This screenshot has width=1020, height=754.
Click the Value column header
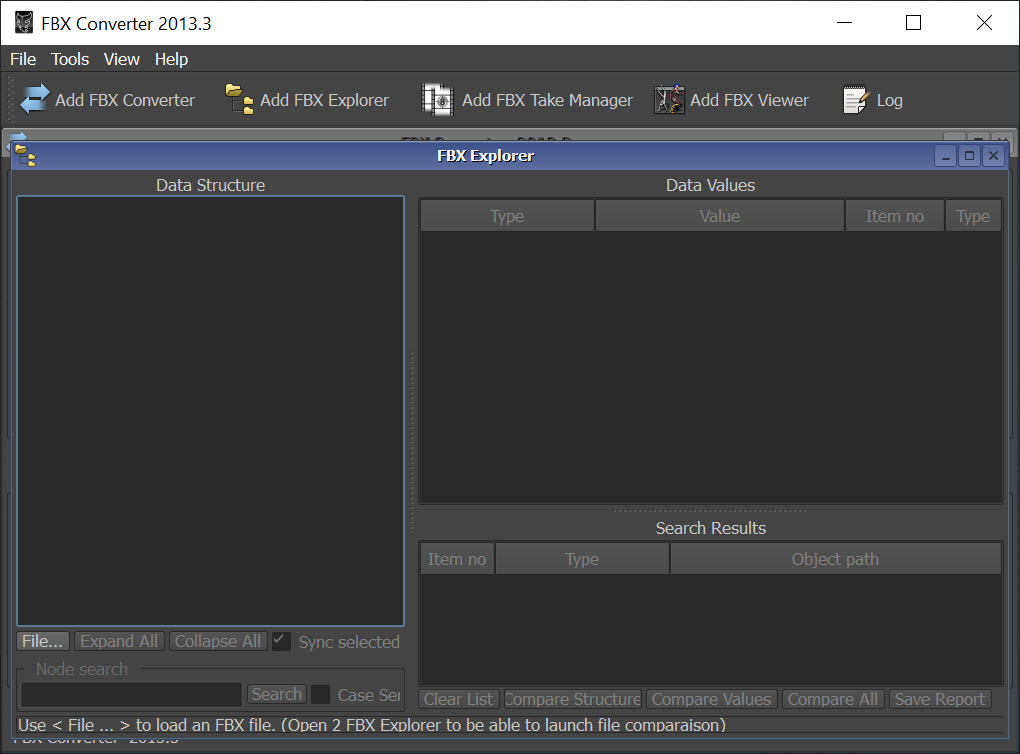719,216
